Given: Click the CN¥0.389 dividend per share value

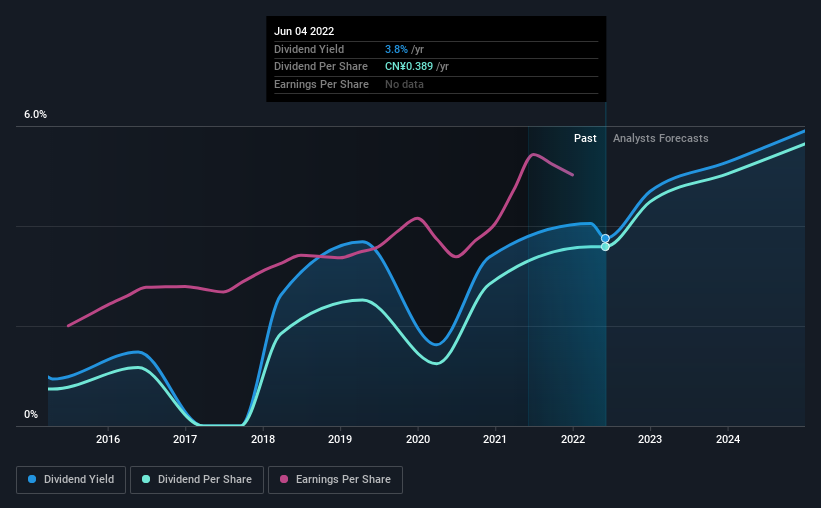Looking at the screenshot, I should (x=409, y=67).
